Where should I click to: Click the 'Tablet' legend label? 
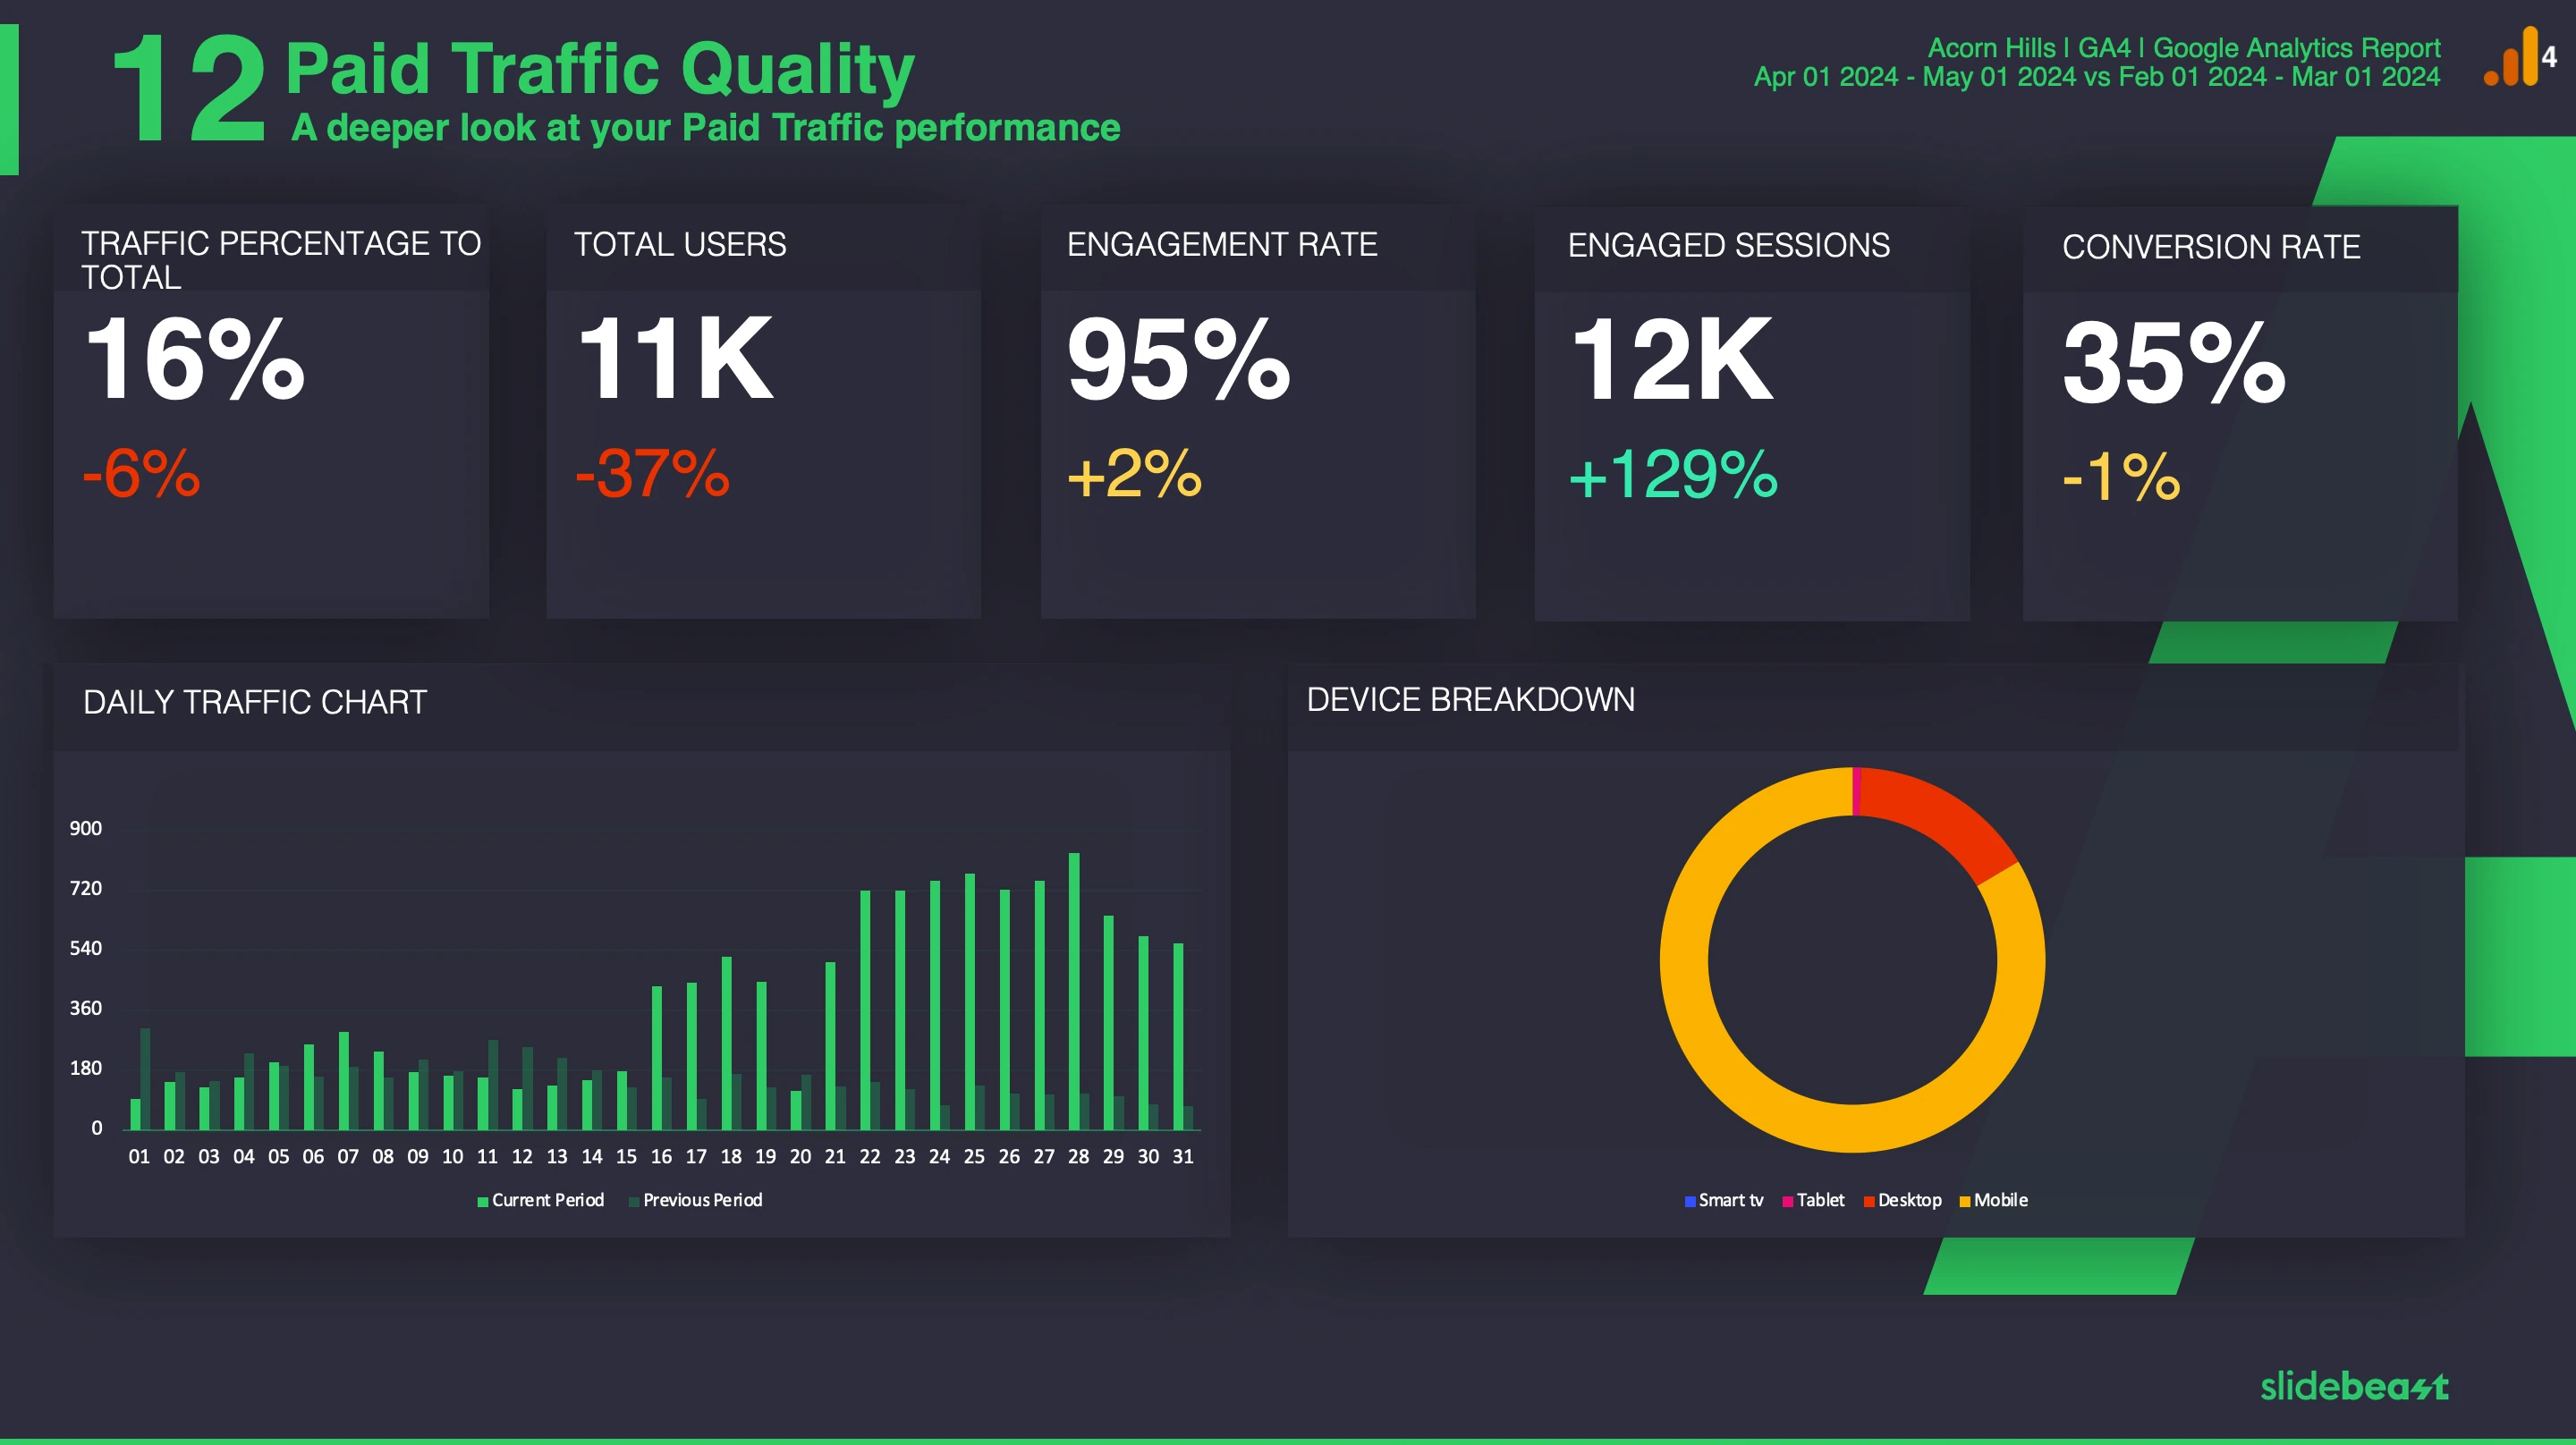pyautogui.click(x=1821, y=1200)
